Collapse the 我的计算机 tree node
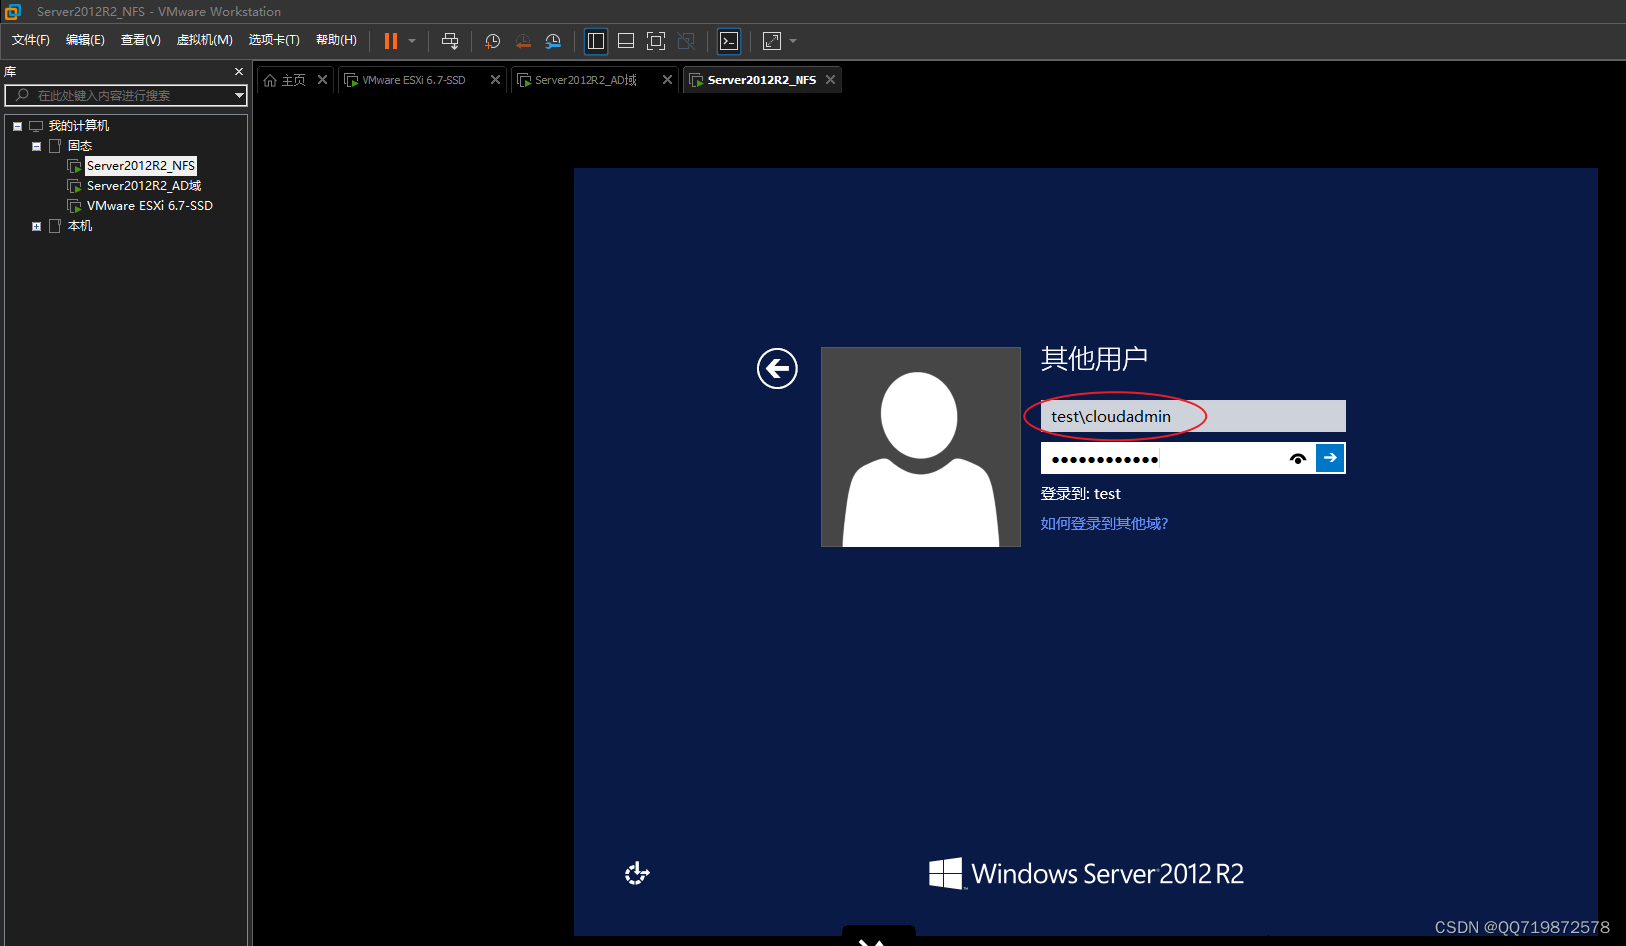 [17, 126]
